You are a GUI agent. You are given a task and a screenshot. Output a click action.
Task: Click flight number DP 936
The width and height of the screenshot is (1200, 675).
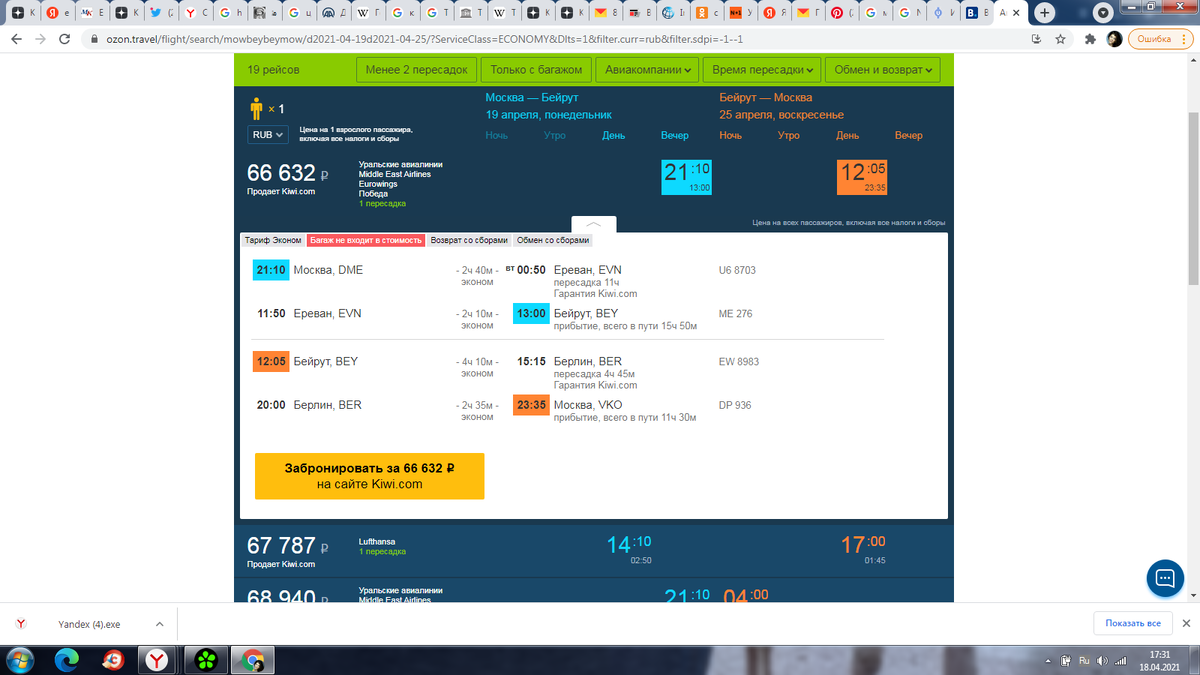tap(735, 406)
